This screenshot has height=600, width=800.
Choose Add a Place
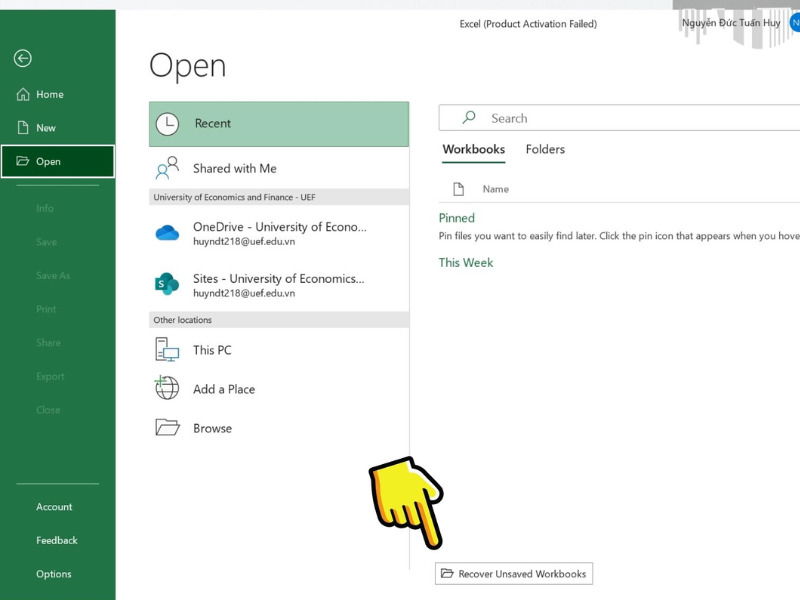tap(279, 389)
